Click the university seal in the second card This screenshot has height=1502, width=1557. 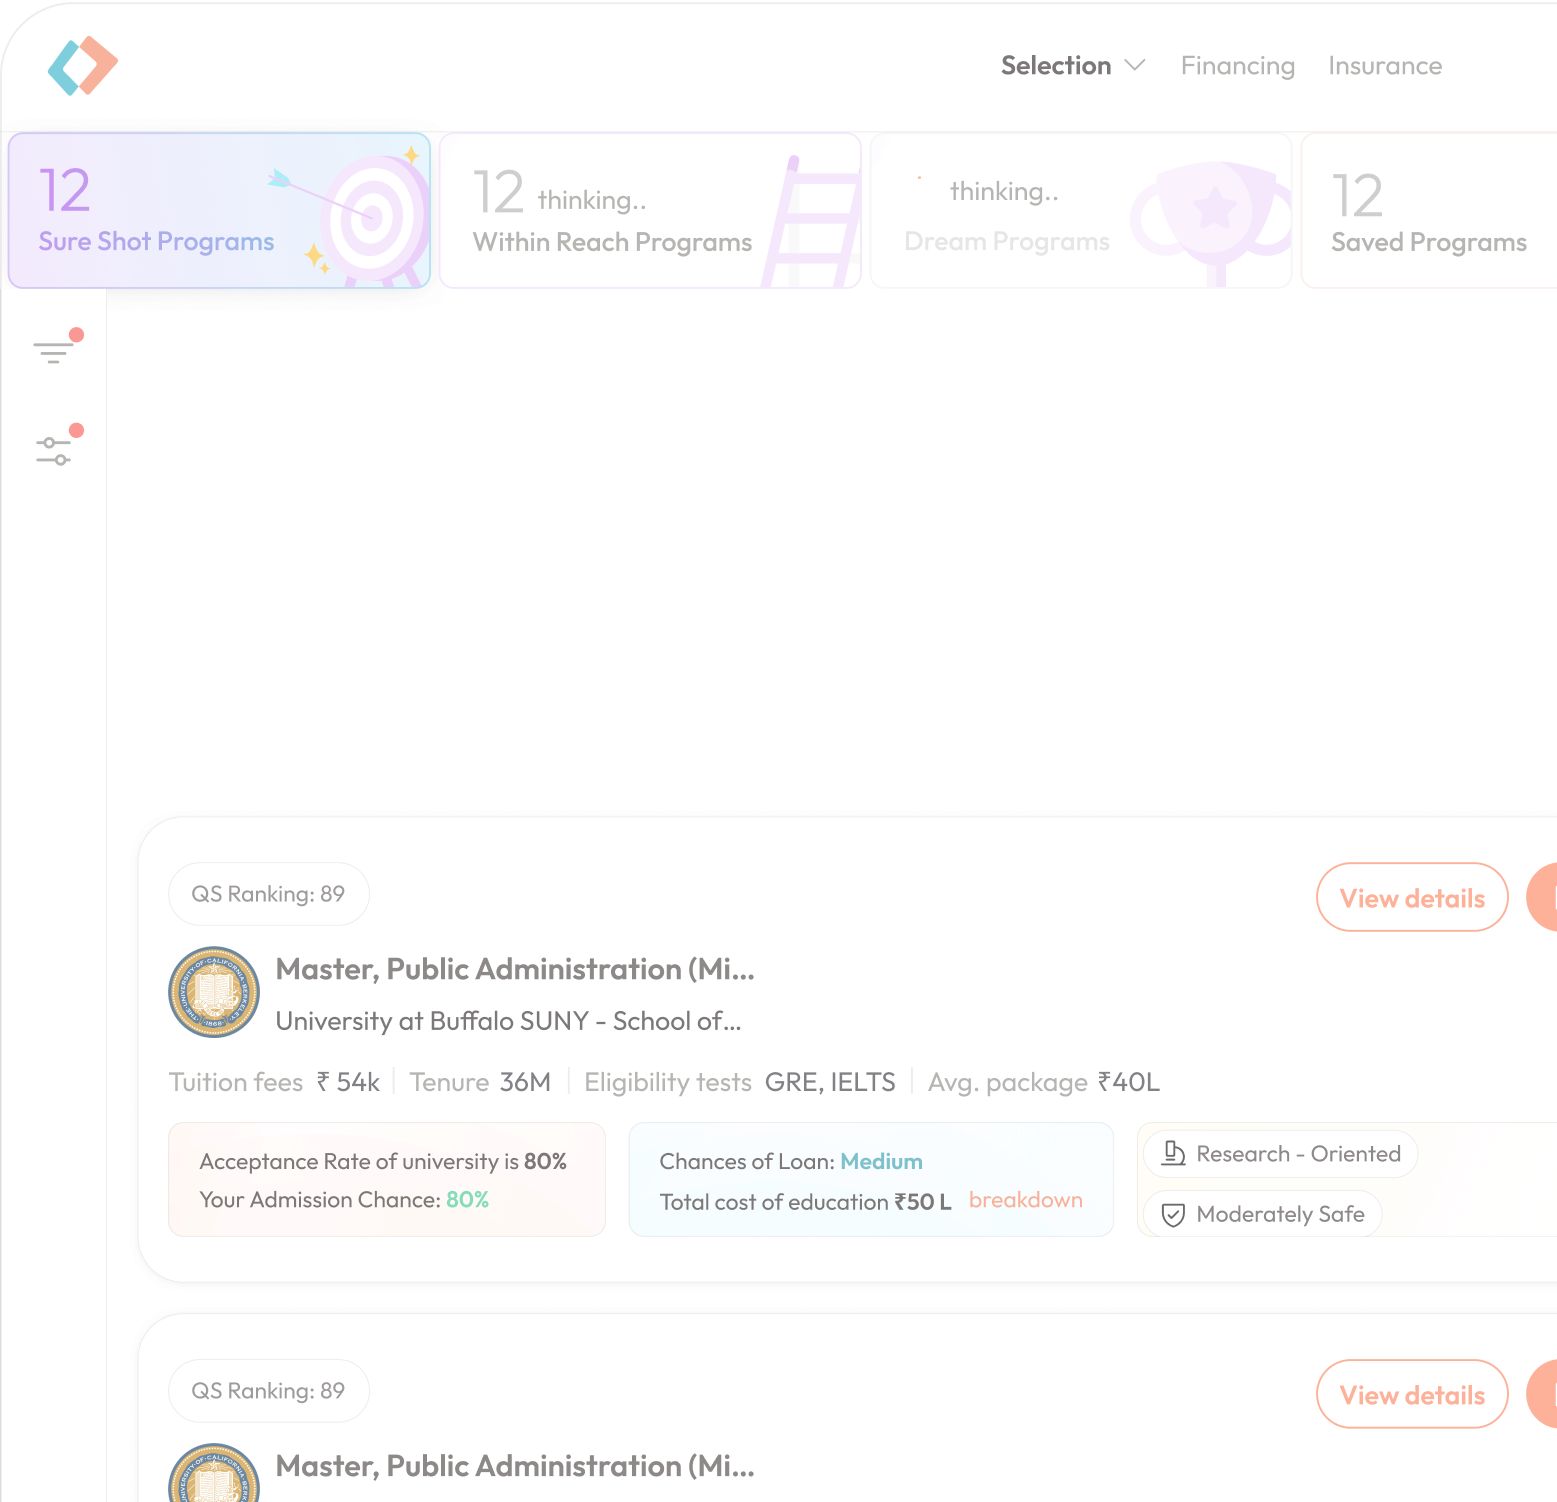tap(214, 1472)
